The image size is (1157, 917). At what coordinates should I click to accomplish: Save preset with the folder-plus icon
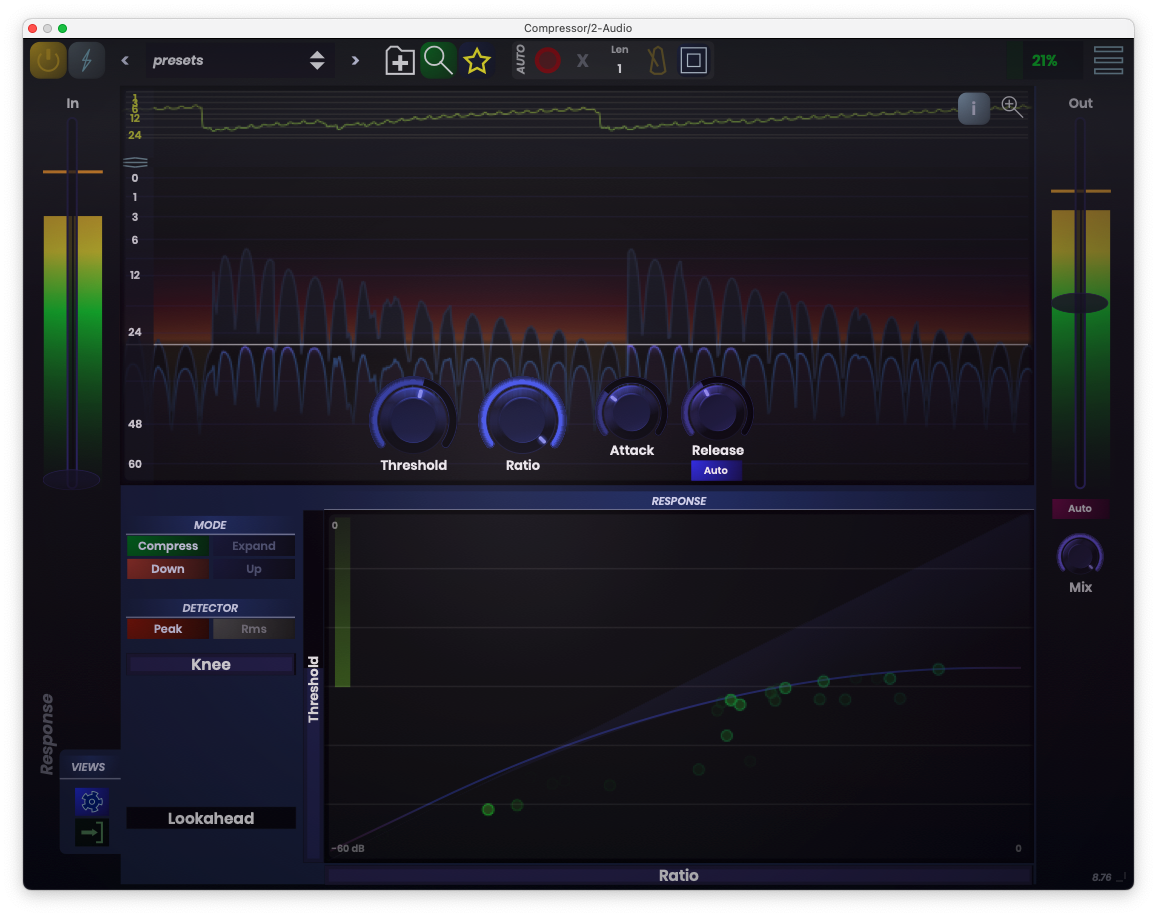point(400,61)
